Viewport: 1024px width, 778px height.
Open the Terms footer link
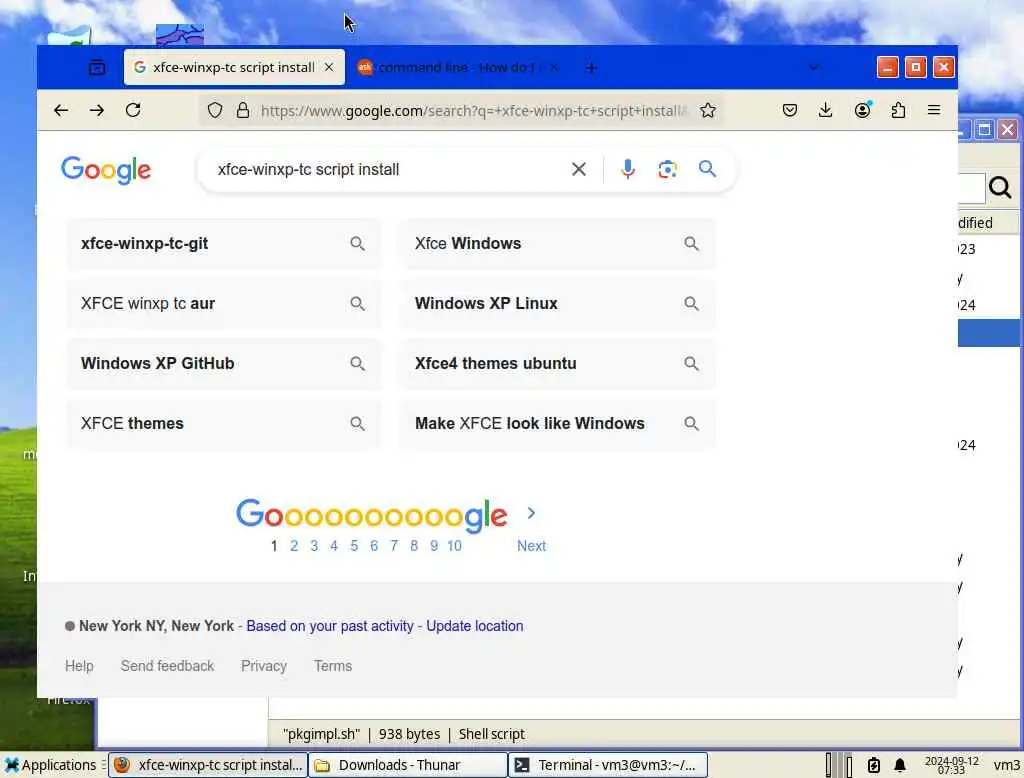point(333,666)
